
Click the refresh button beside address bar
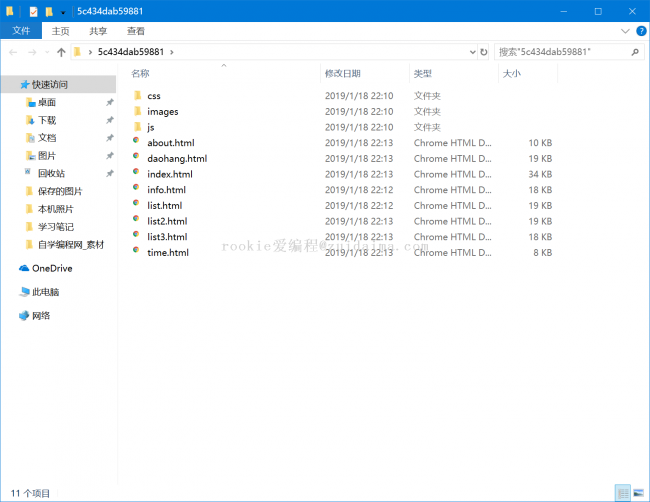coord(484,51)
